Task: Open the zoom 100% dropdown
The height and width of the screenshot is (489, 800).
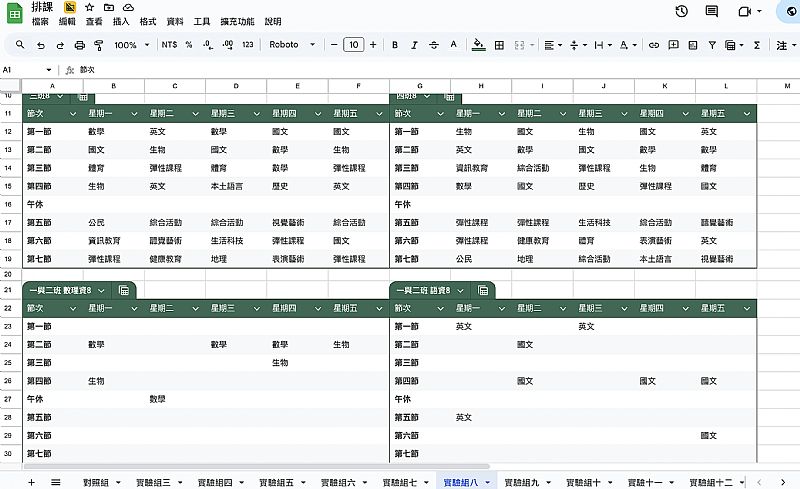Action: 130,45
